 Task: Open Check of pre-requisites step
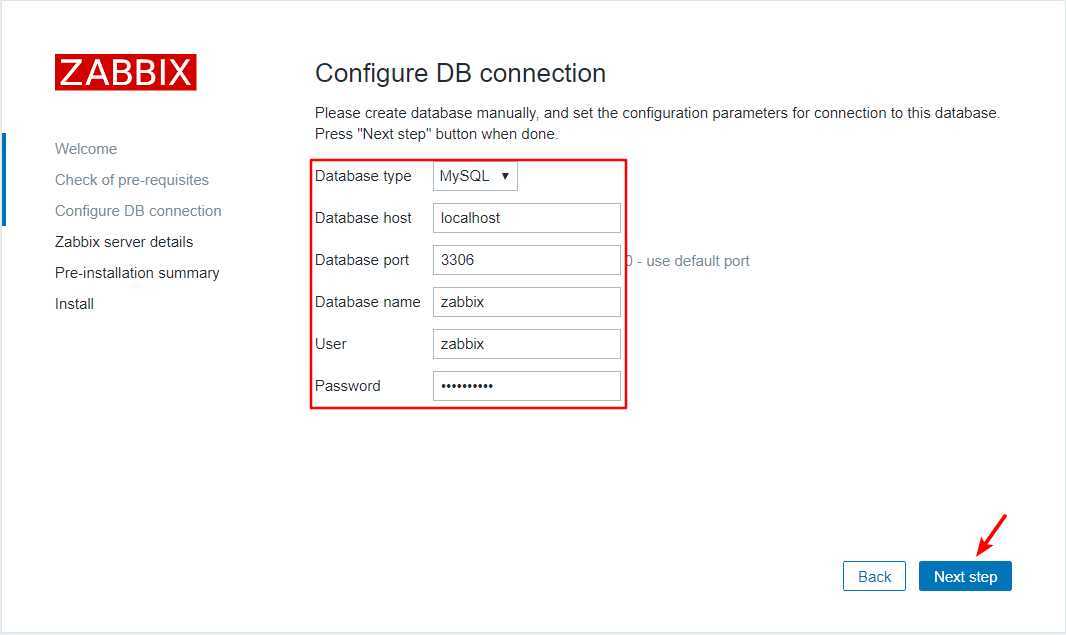[132, 180]
